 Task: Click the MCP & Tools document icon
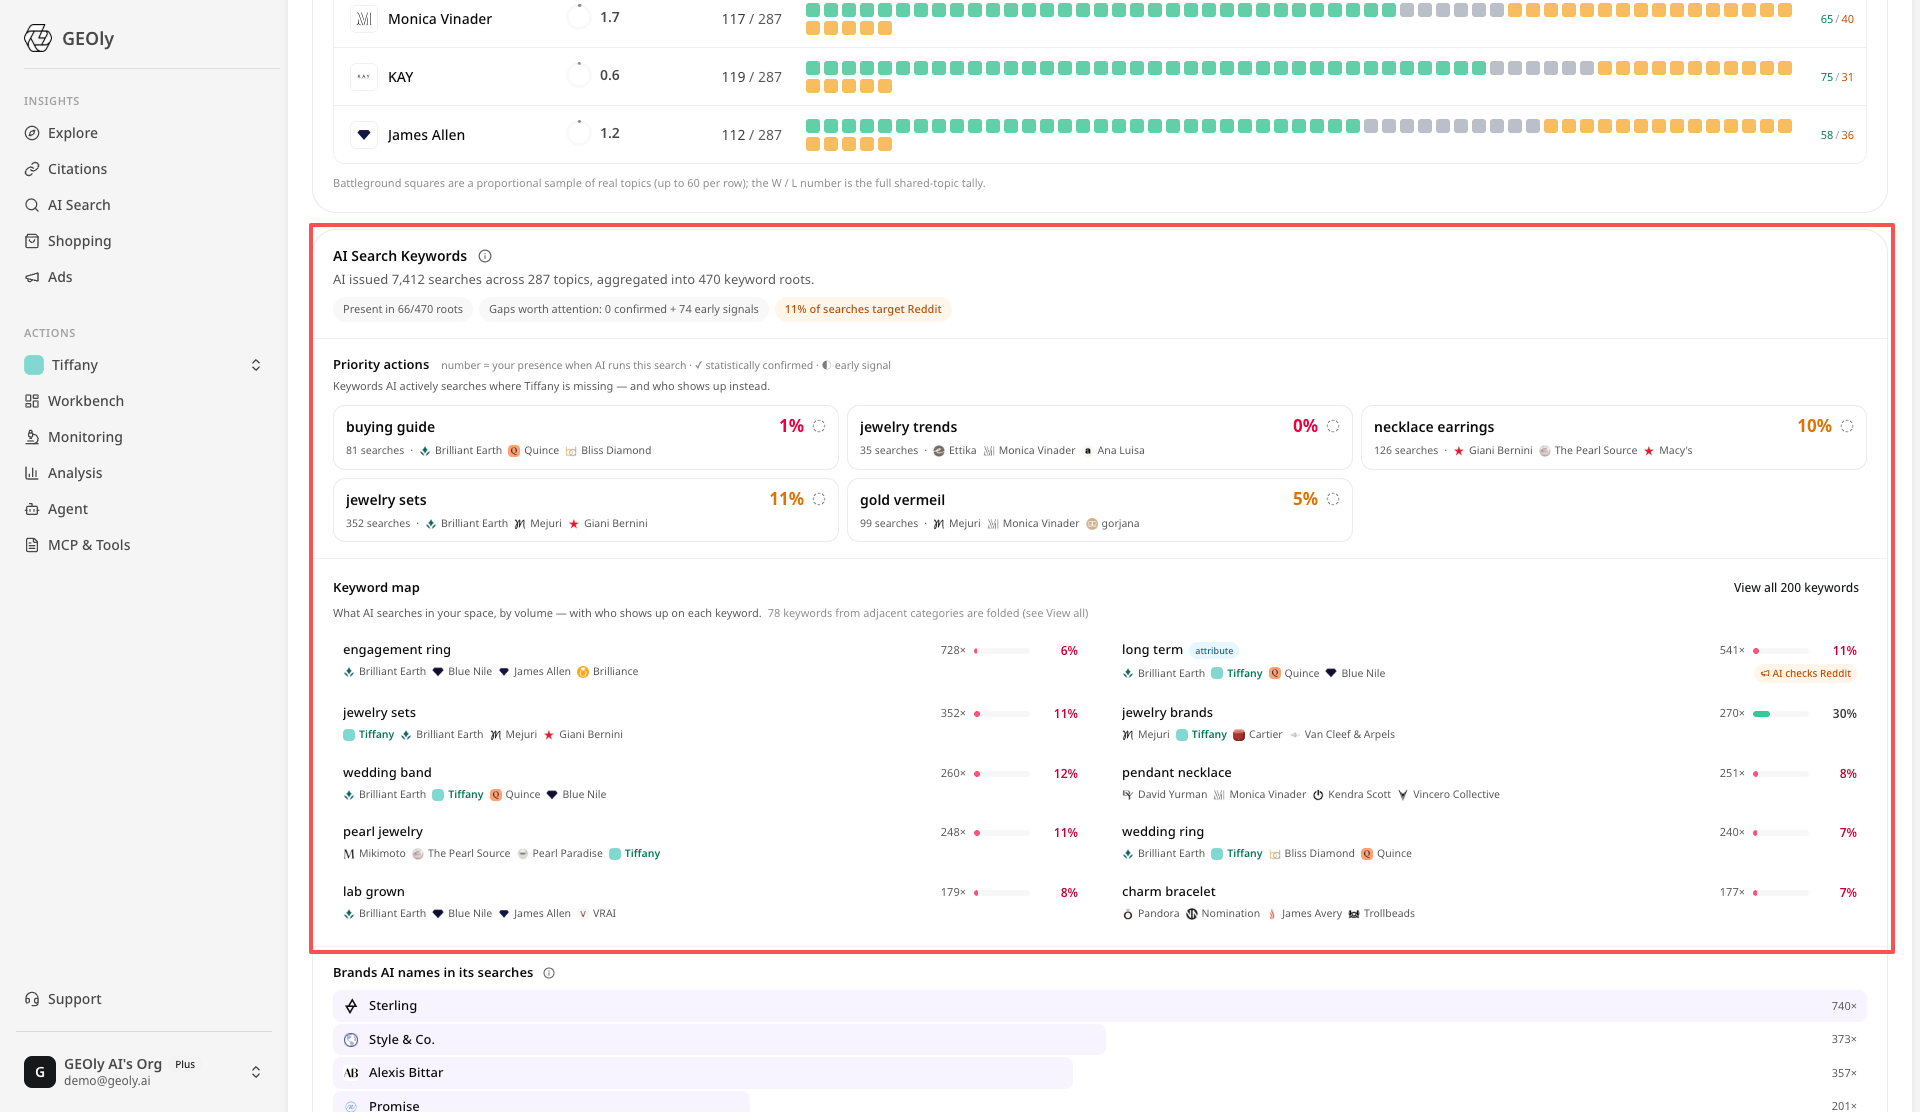(32, 545)
